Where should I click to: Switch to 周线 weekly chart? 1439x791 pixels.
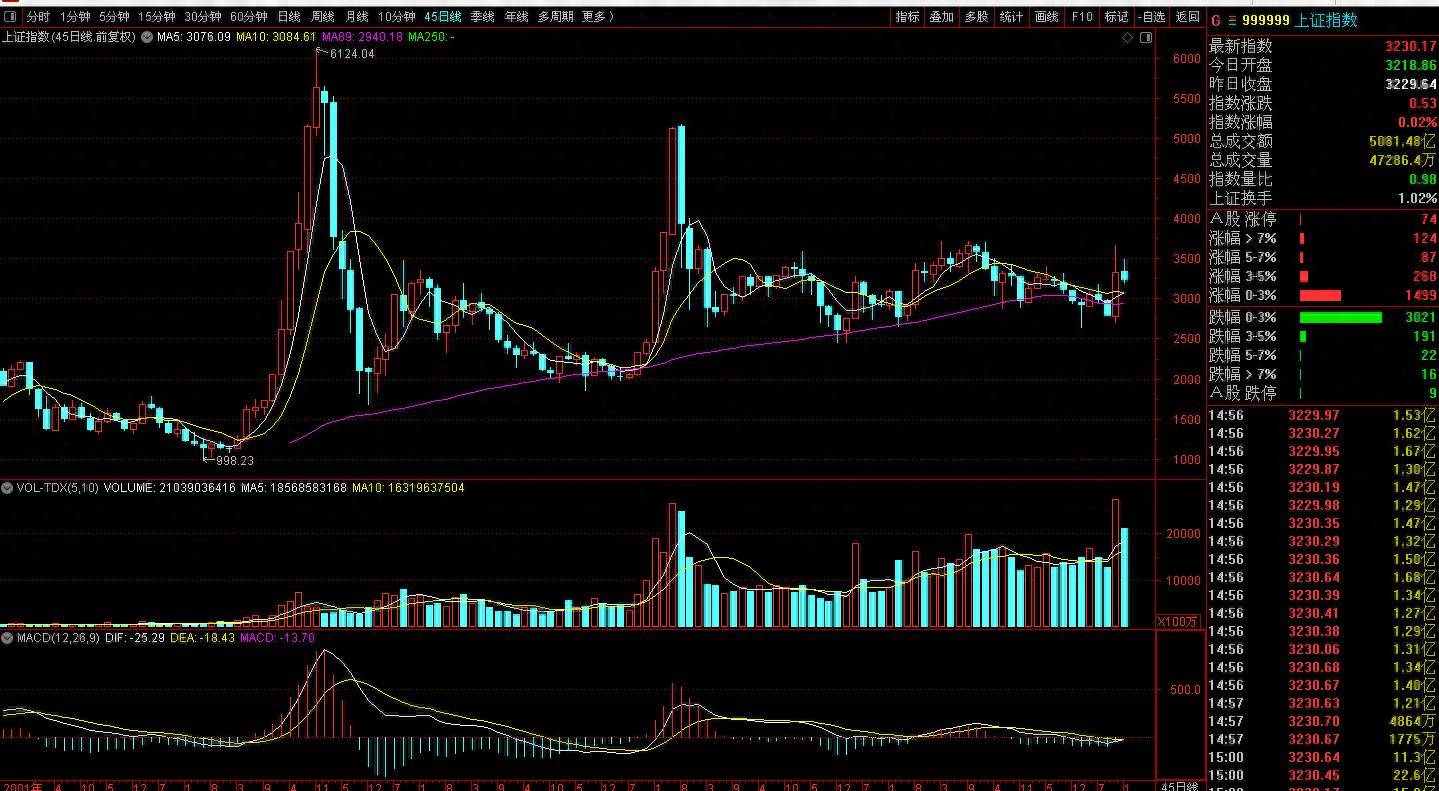(323, 17)
